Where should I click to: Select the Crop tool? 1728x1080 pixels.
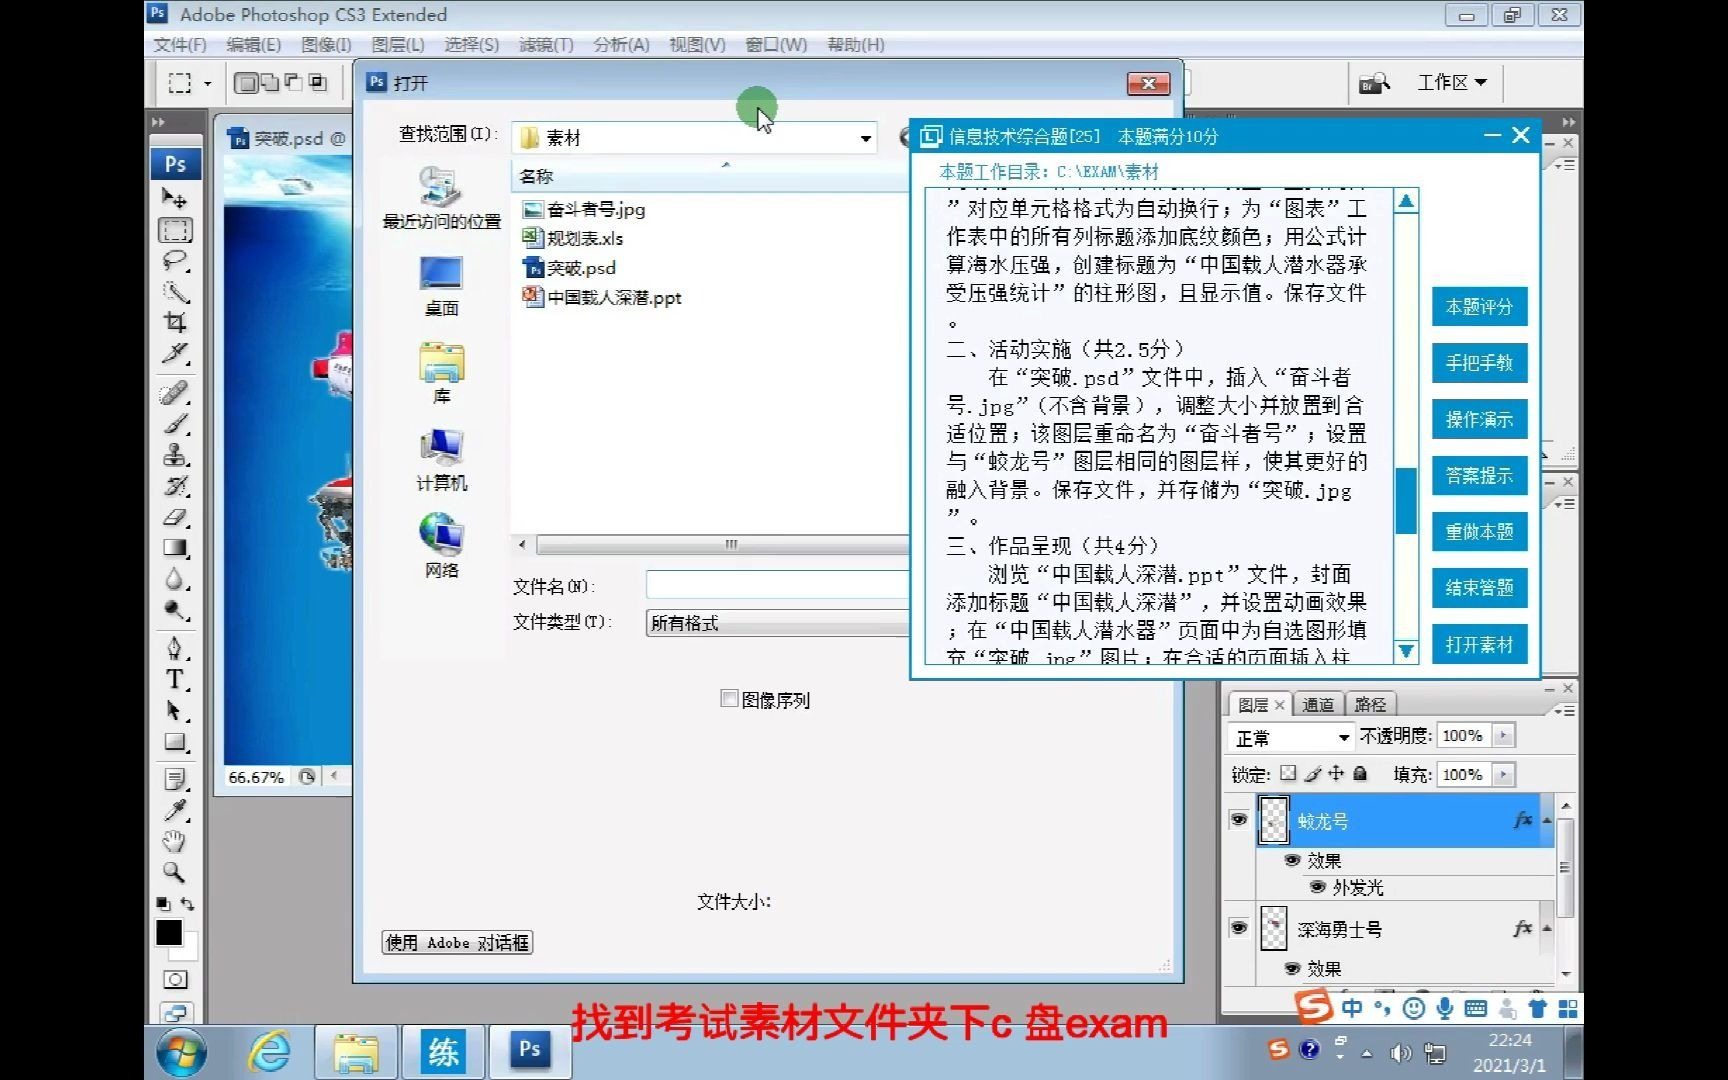(x=175, y=322)
